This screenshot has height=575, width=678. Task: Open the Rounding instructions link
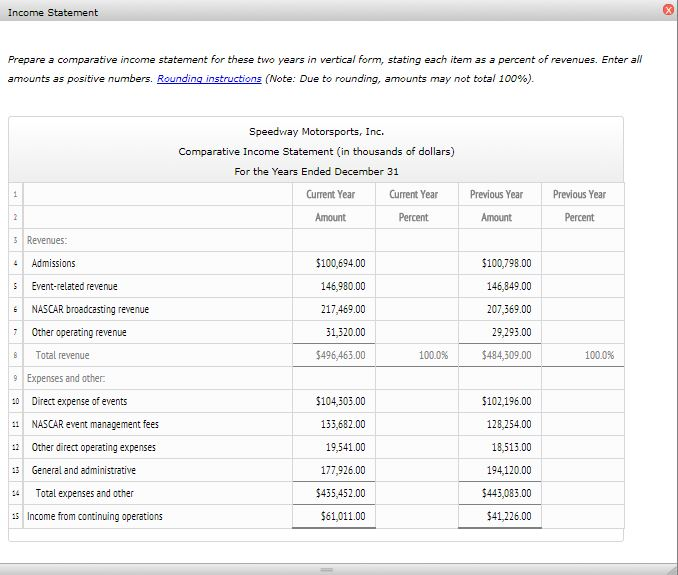coord(209,79)
